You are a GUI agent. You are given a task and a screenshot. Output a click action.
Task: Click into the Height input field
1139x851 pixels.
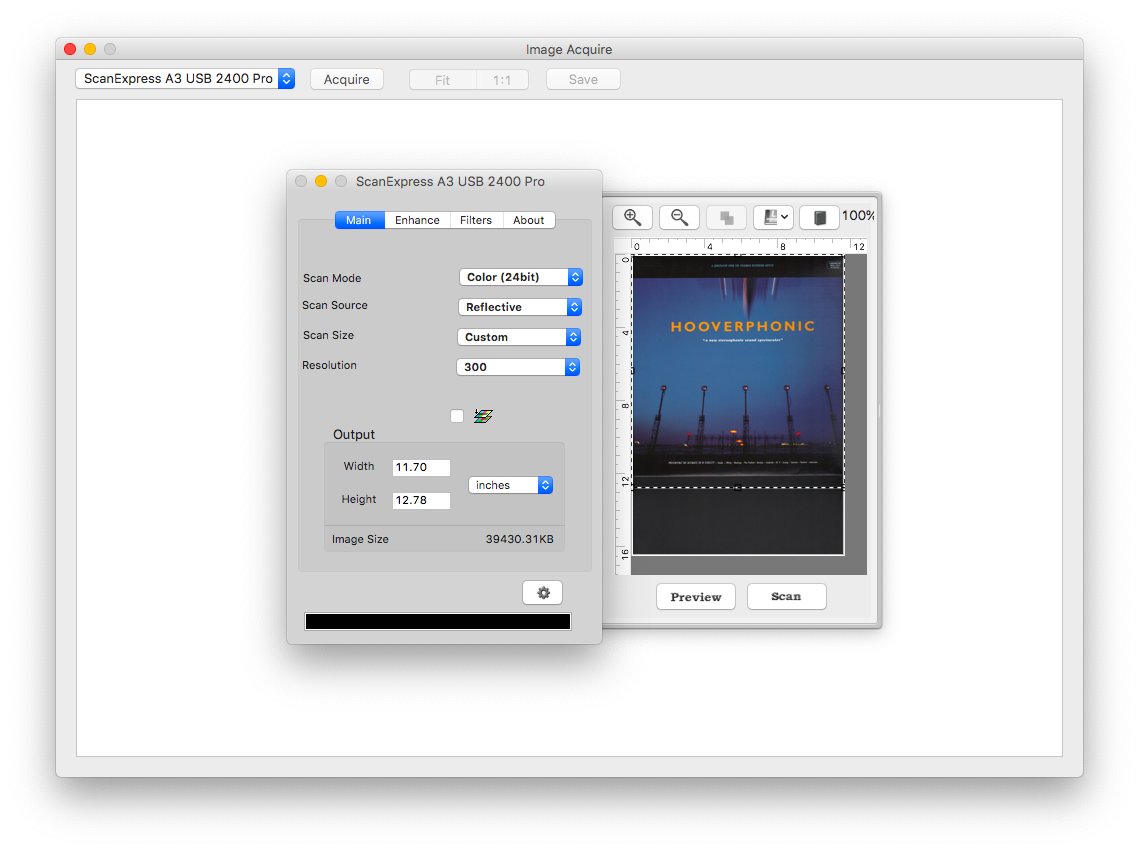pyautogui.click(x=421, y=500)
